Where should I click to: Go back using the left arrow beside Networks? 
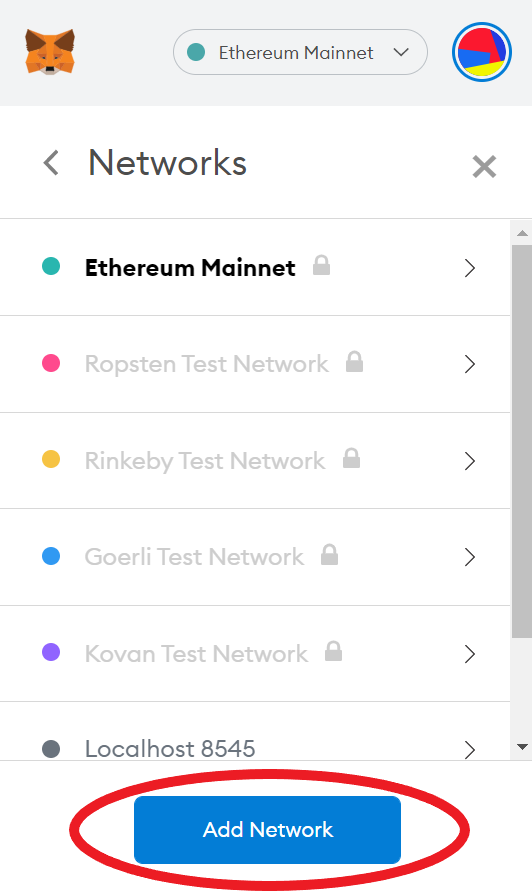tap(51, 163)
